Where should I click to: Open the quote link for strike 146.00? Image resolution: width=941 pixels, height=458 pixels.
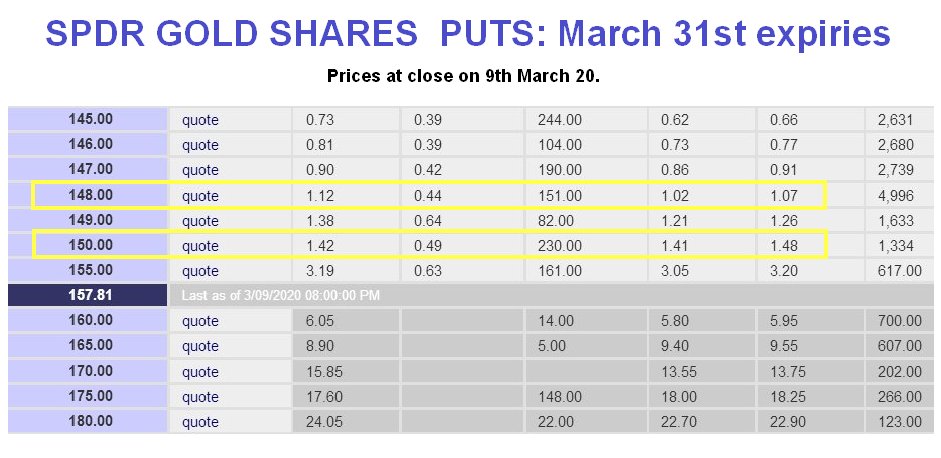200,145
